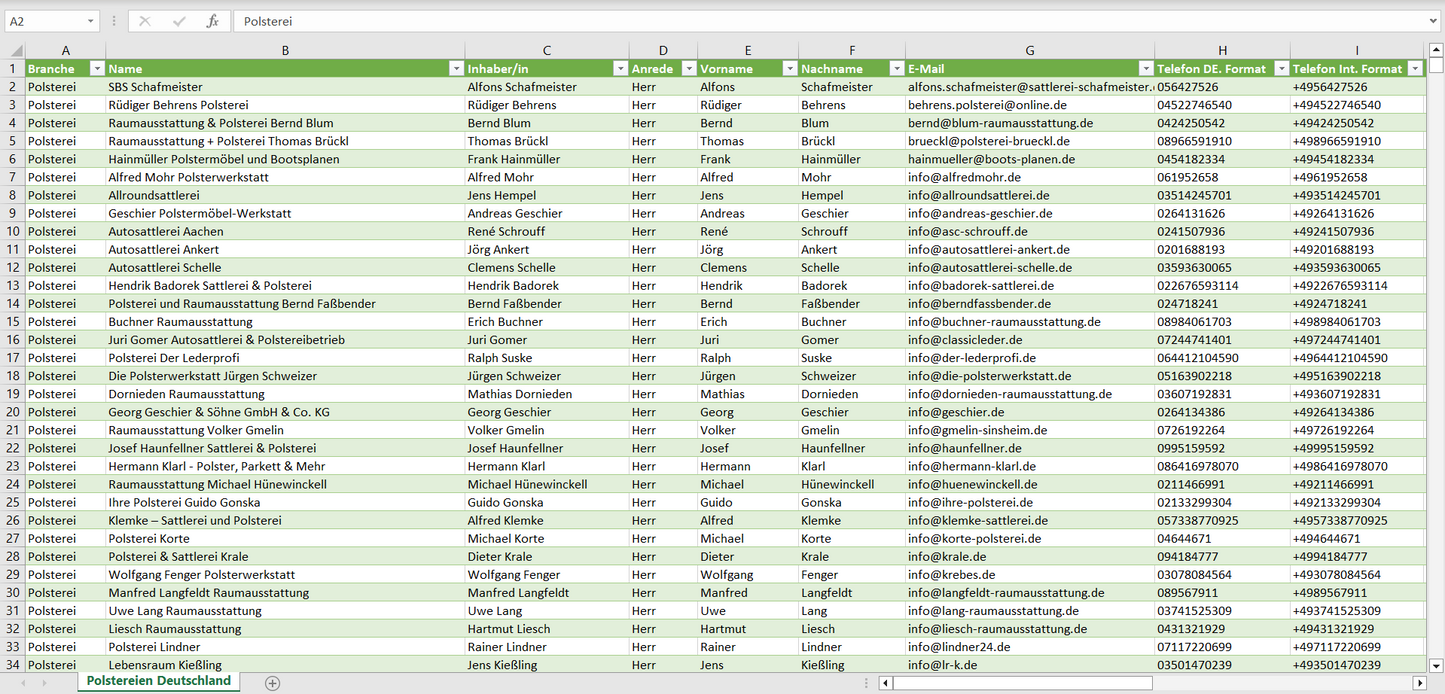The height and width of the screenshot is (694, 1445).
Task: Click the Select All corner triangle
Action: (14, 51)
